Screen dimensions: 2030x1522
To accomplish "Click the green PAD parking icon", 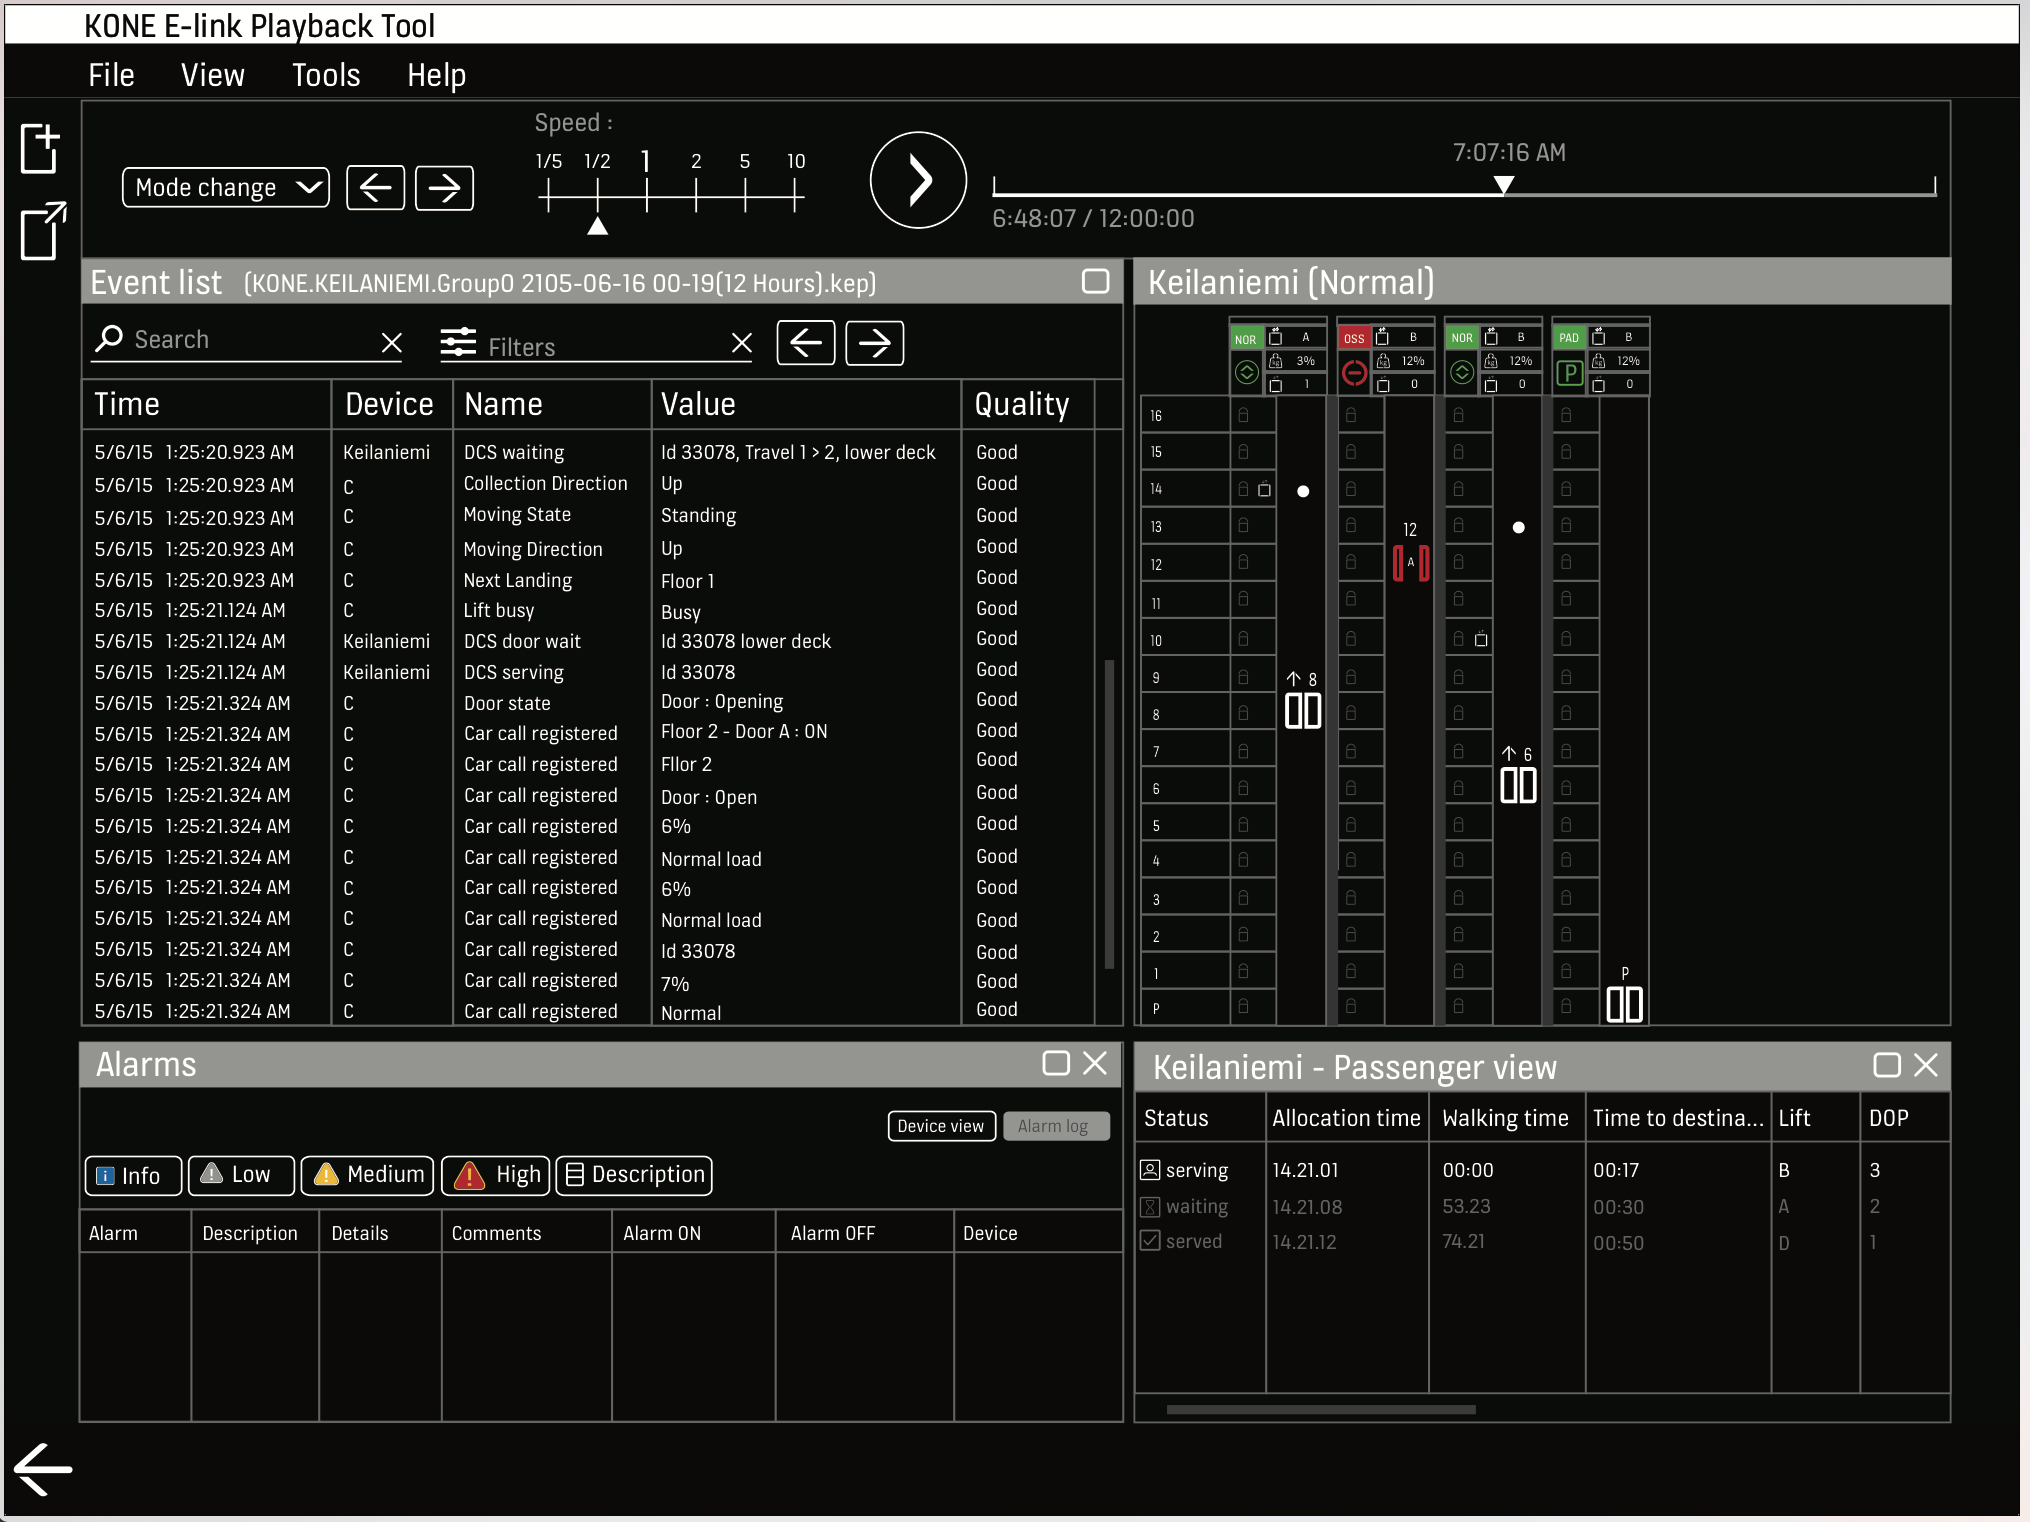I will (x=1569, y=374).
